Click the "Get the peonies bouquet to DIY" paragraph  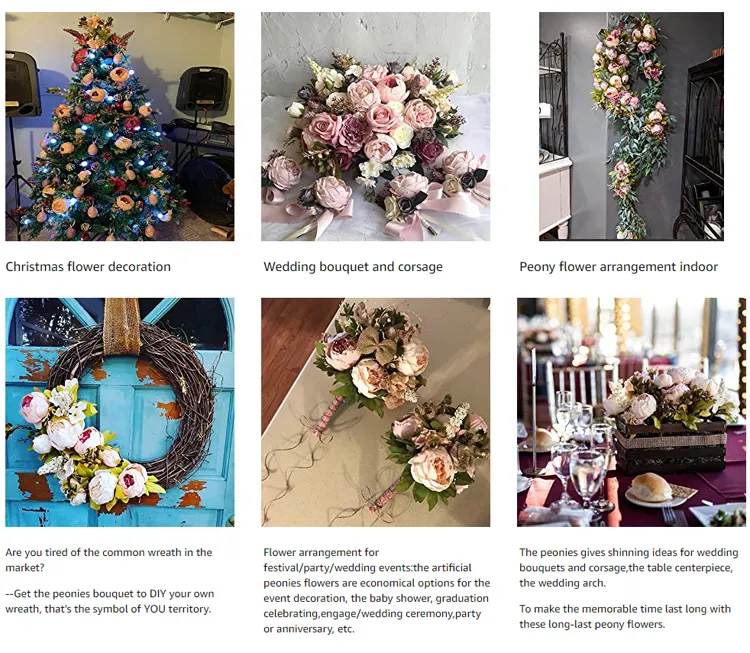click(110, 601)
